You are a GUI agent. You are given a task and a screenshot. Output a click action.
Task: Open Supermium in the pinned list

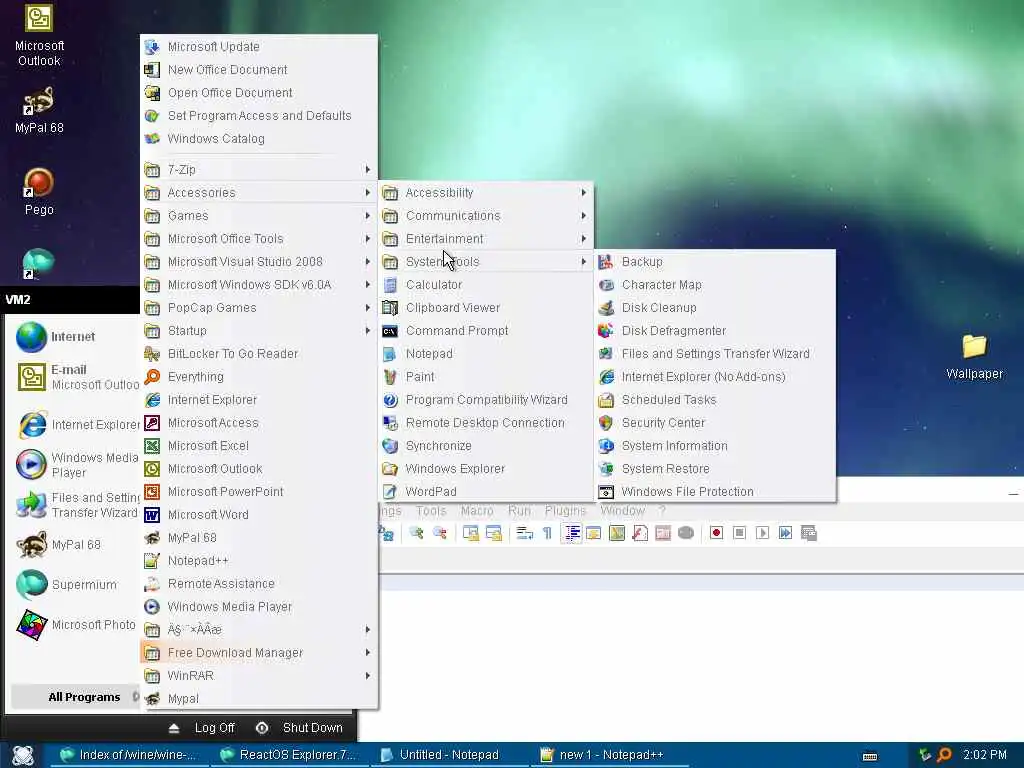coord(72,584)
